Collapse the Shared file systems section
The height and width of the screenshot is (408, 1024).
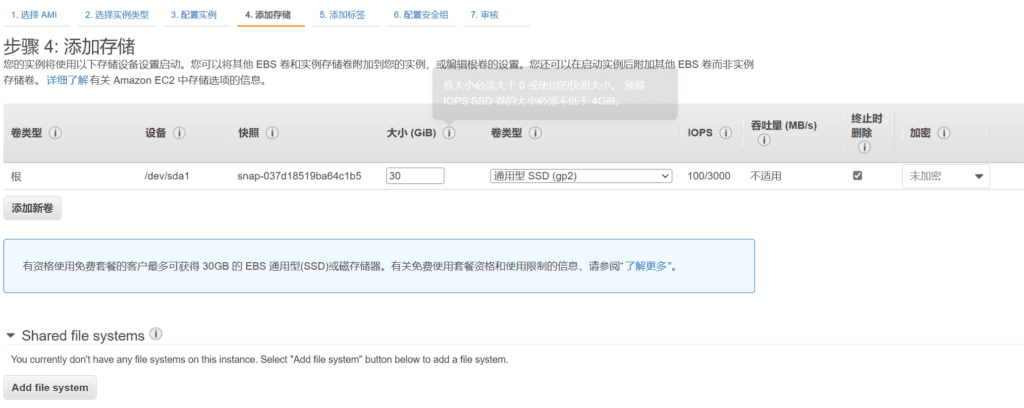point(11,336)
